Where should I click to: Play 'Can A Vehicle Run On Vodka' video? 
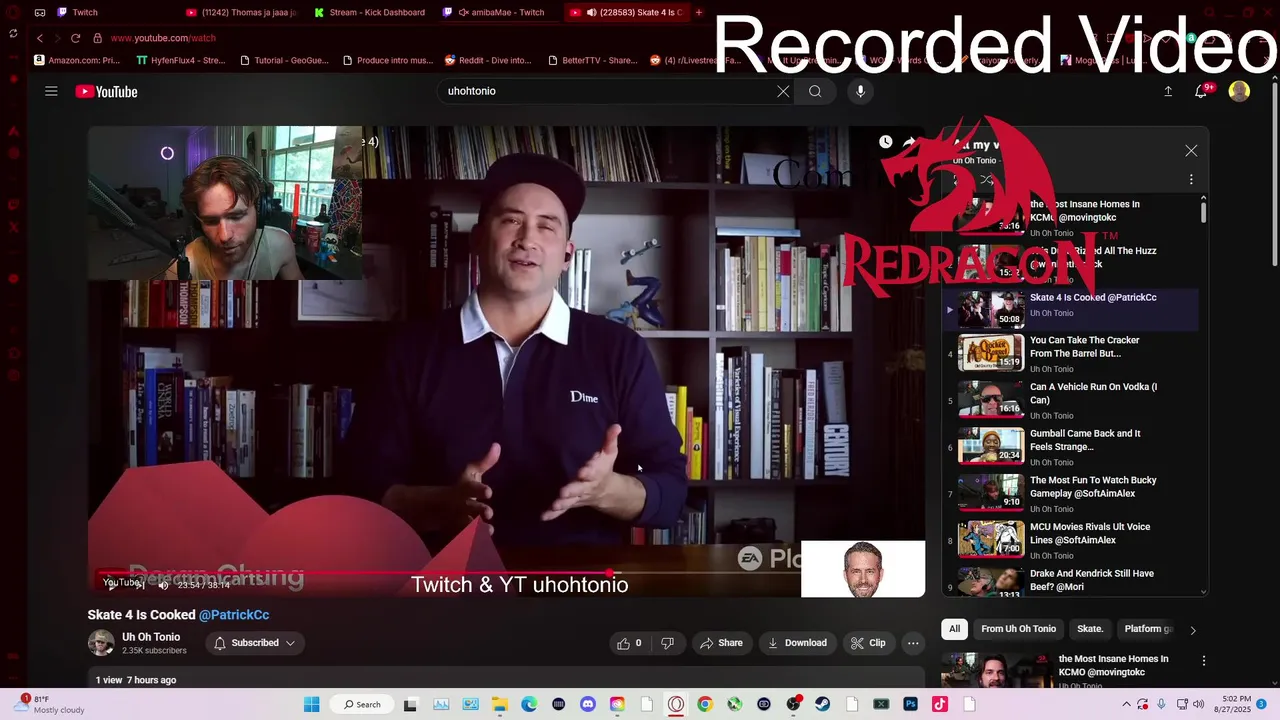(x=1070, y=400)
